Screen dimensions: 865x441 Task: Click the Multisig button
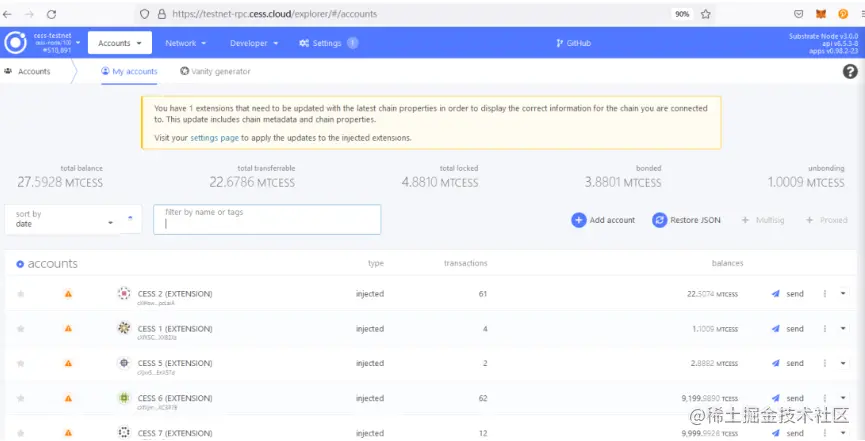pos(763,220)
